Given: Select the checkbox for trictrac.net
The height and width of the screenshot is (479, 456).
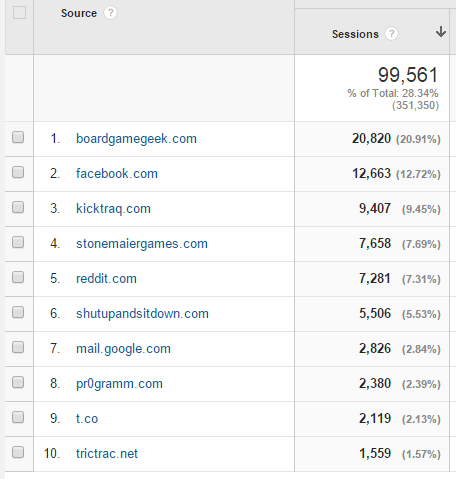Looking at the screenshot, I should pos(18,452).
